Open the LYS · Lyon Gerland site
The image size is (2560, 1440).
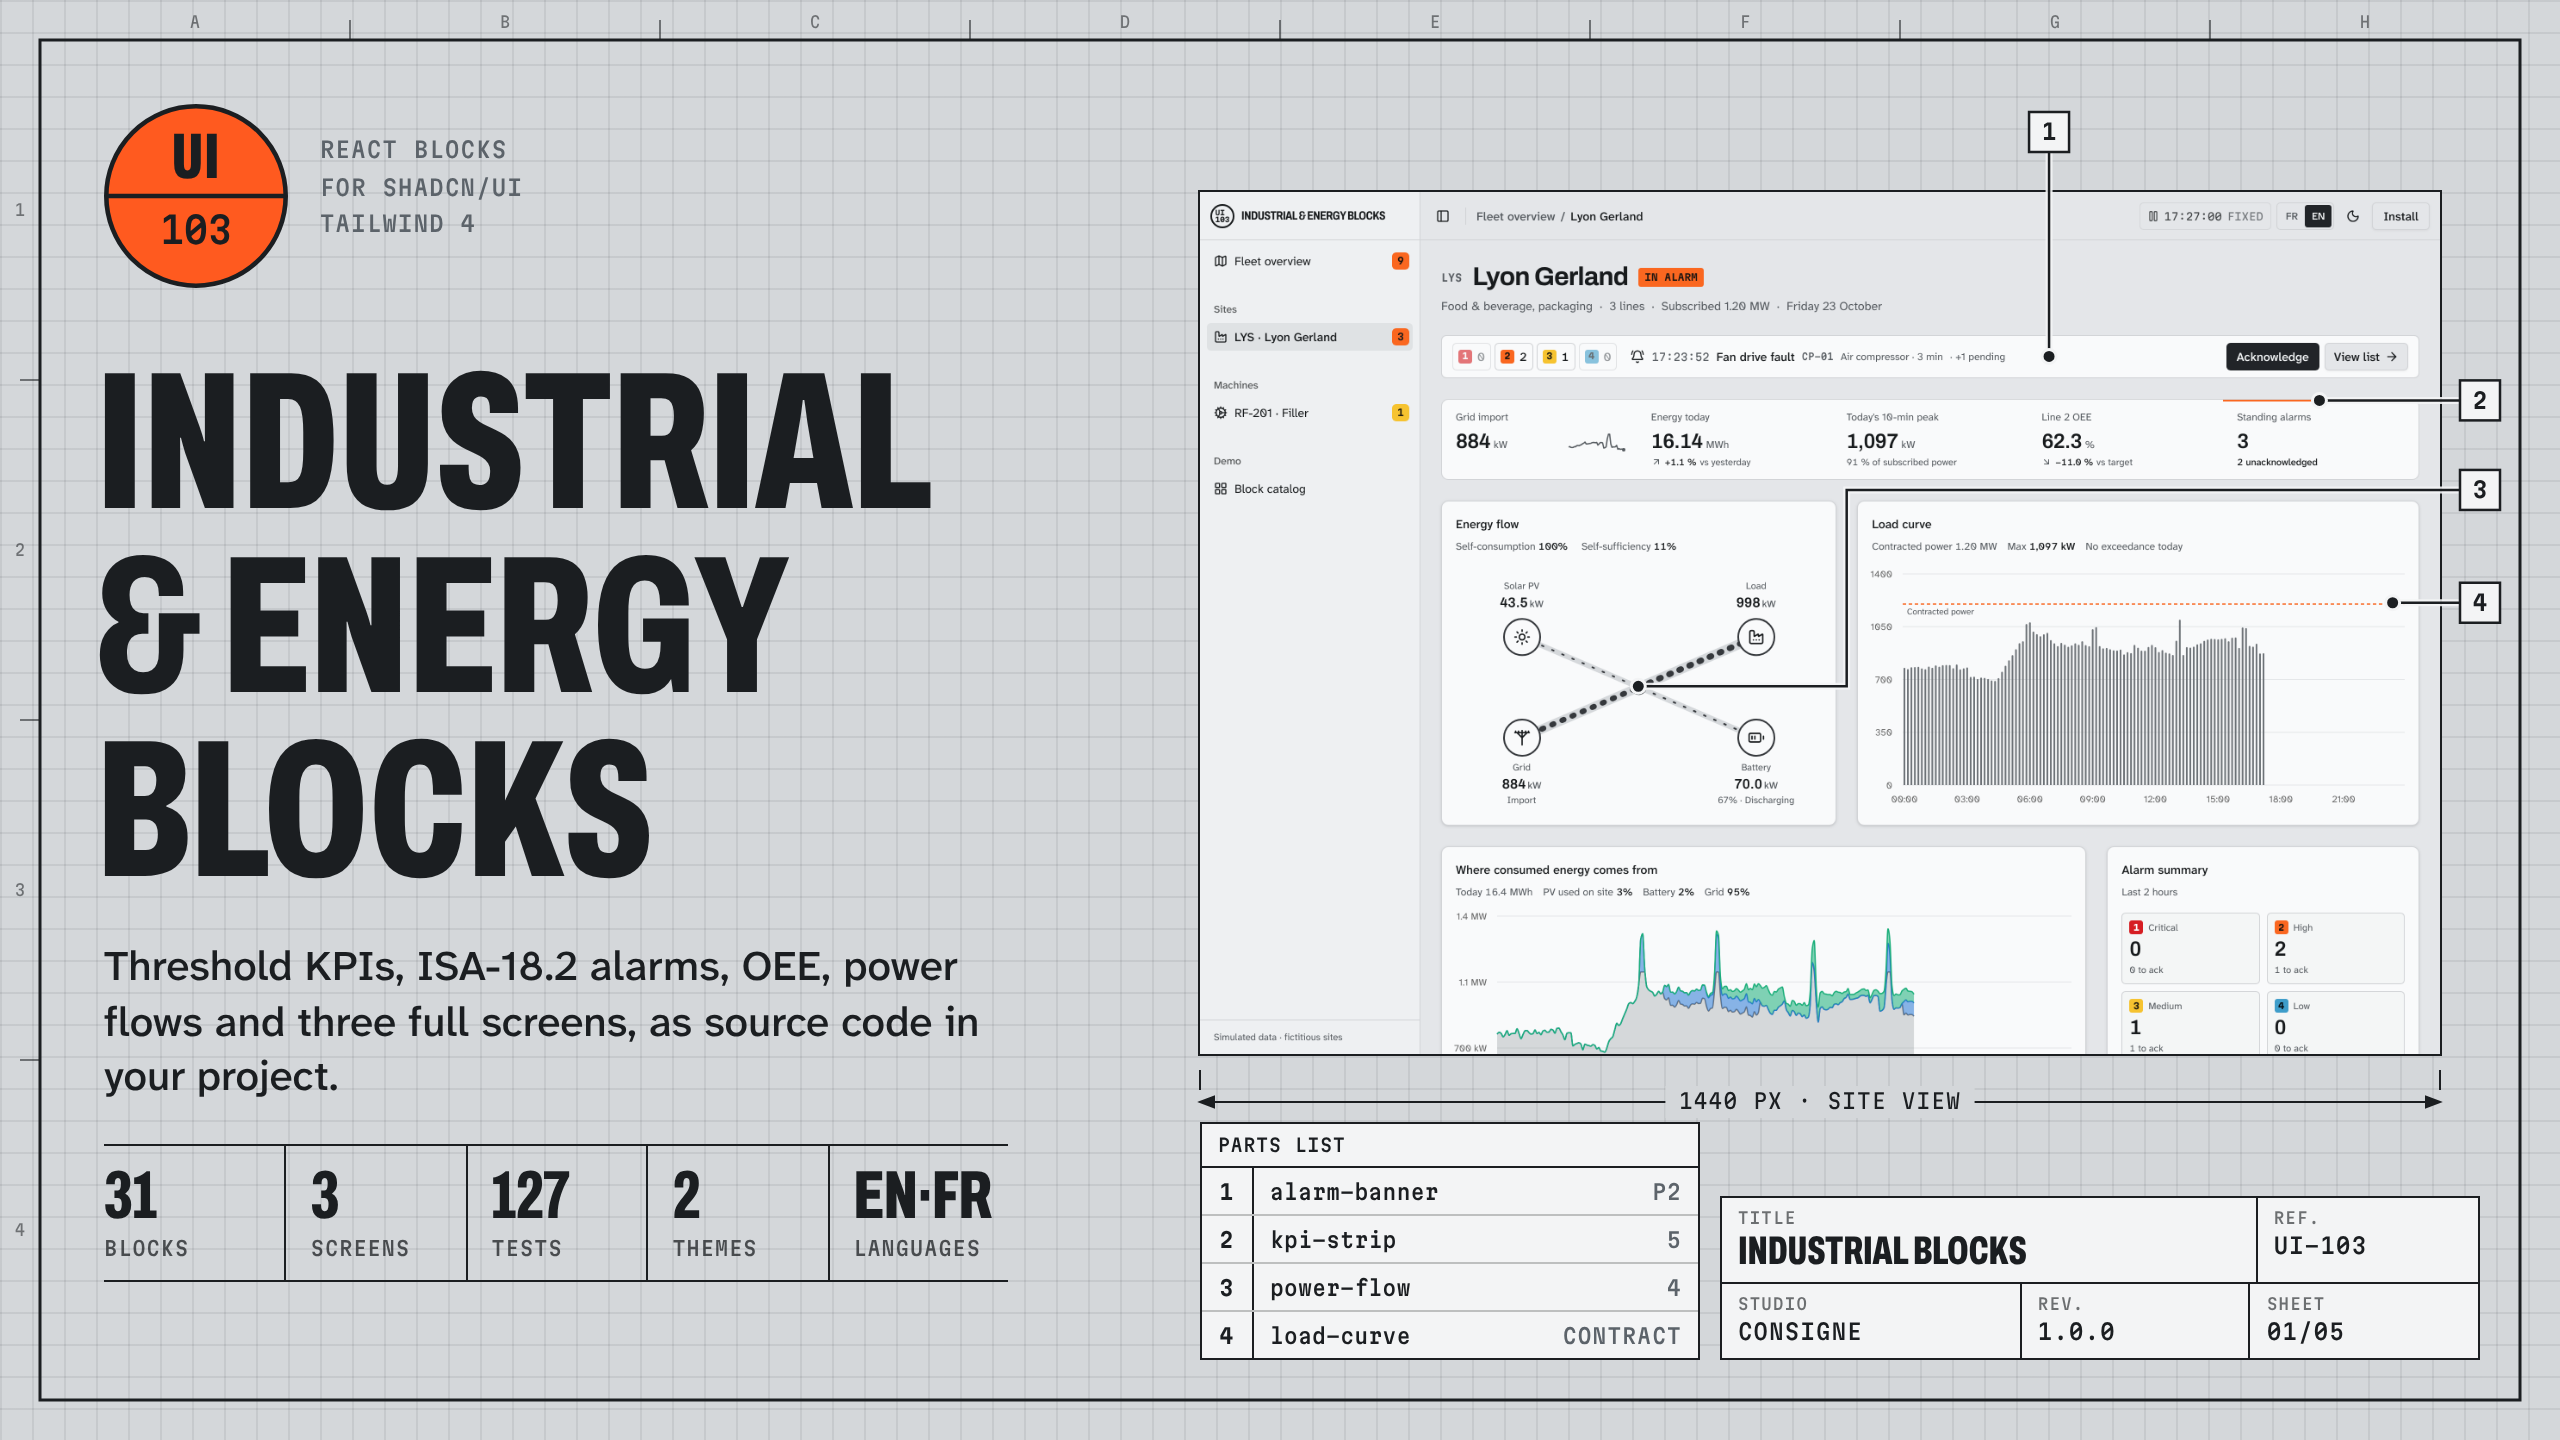coord(1310,337)
